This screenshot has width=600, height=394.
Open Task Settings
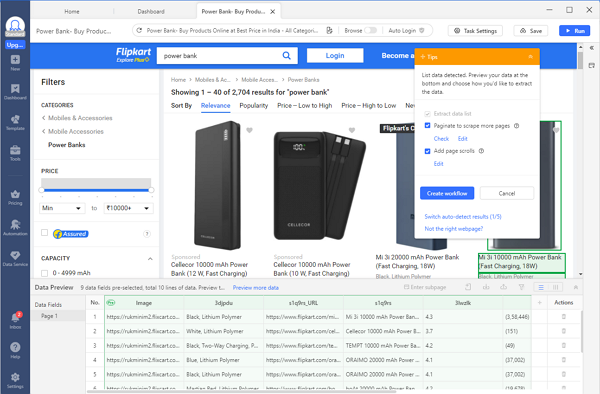pyautogui.click(x=475, y=31)
